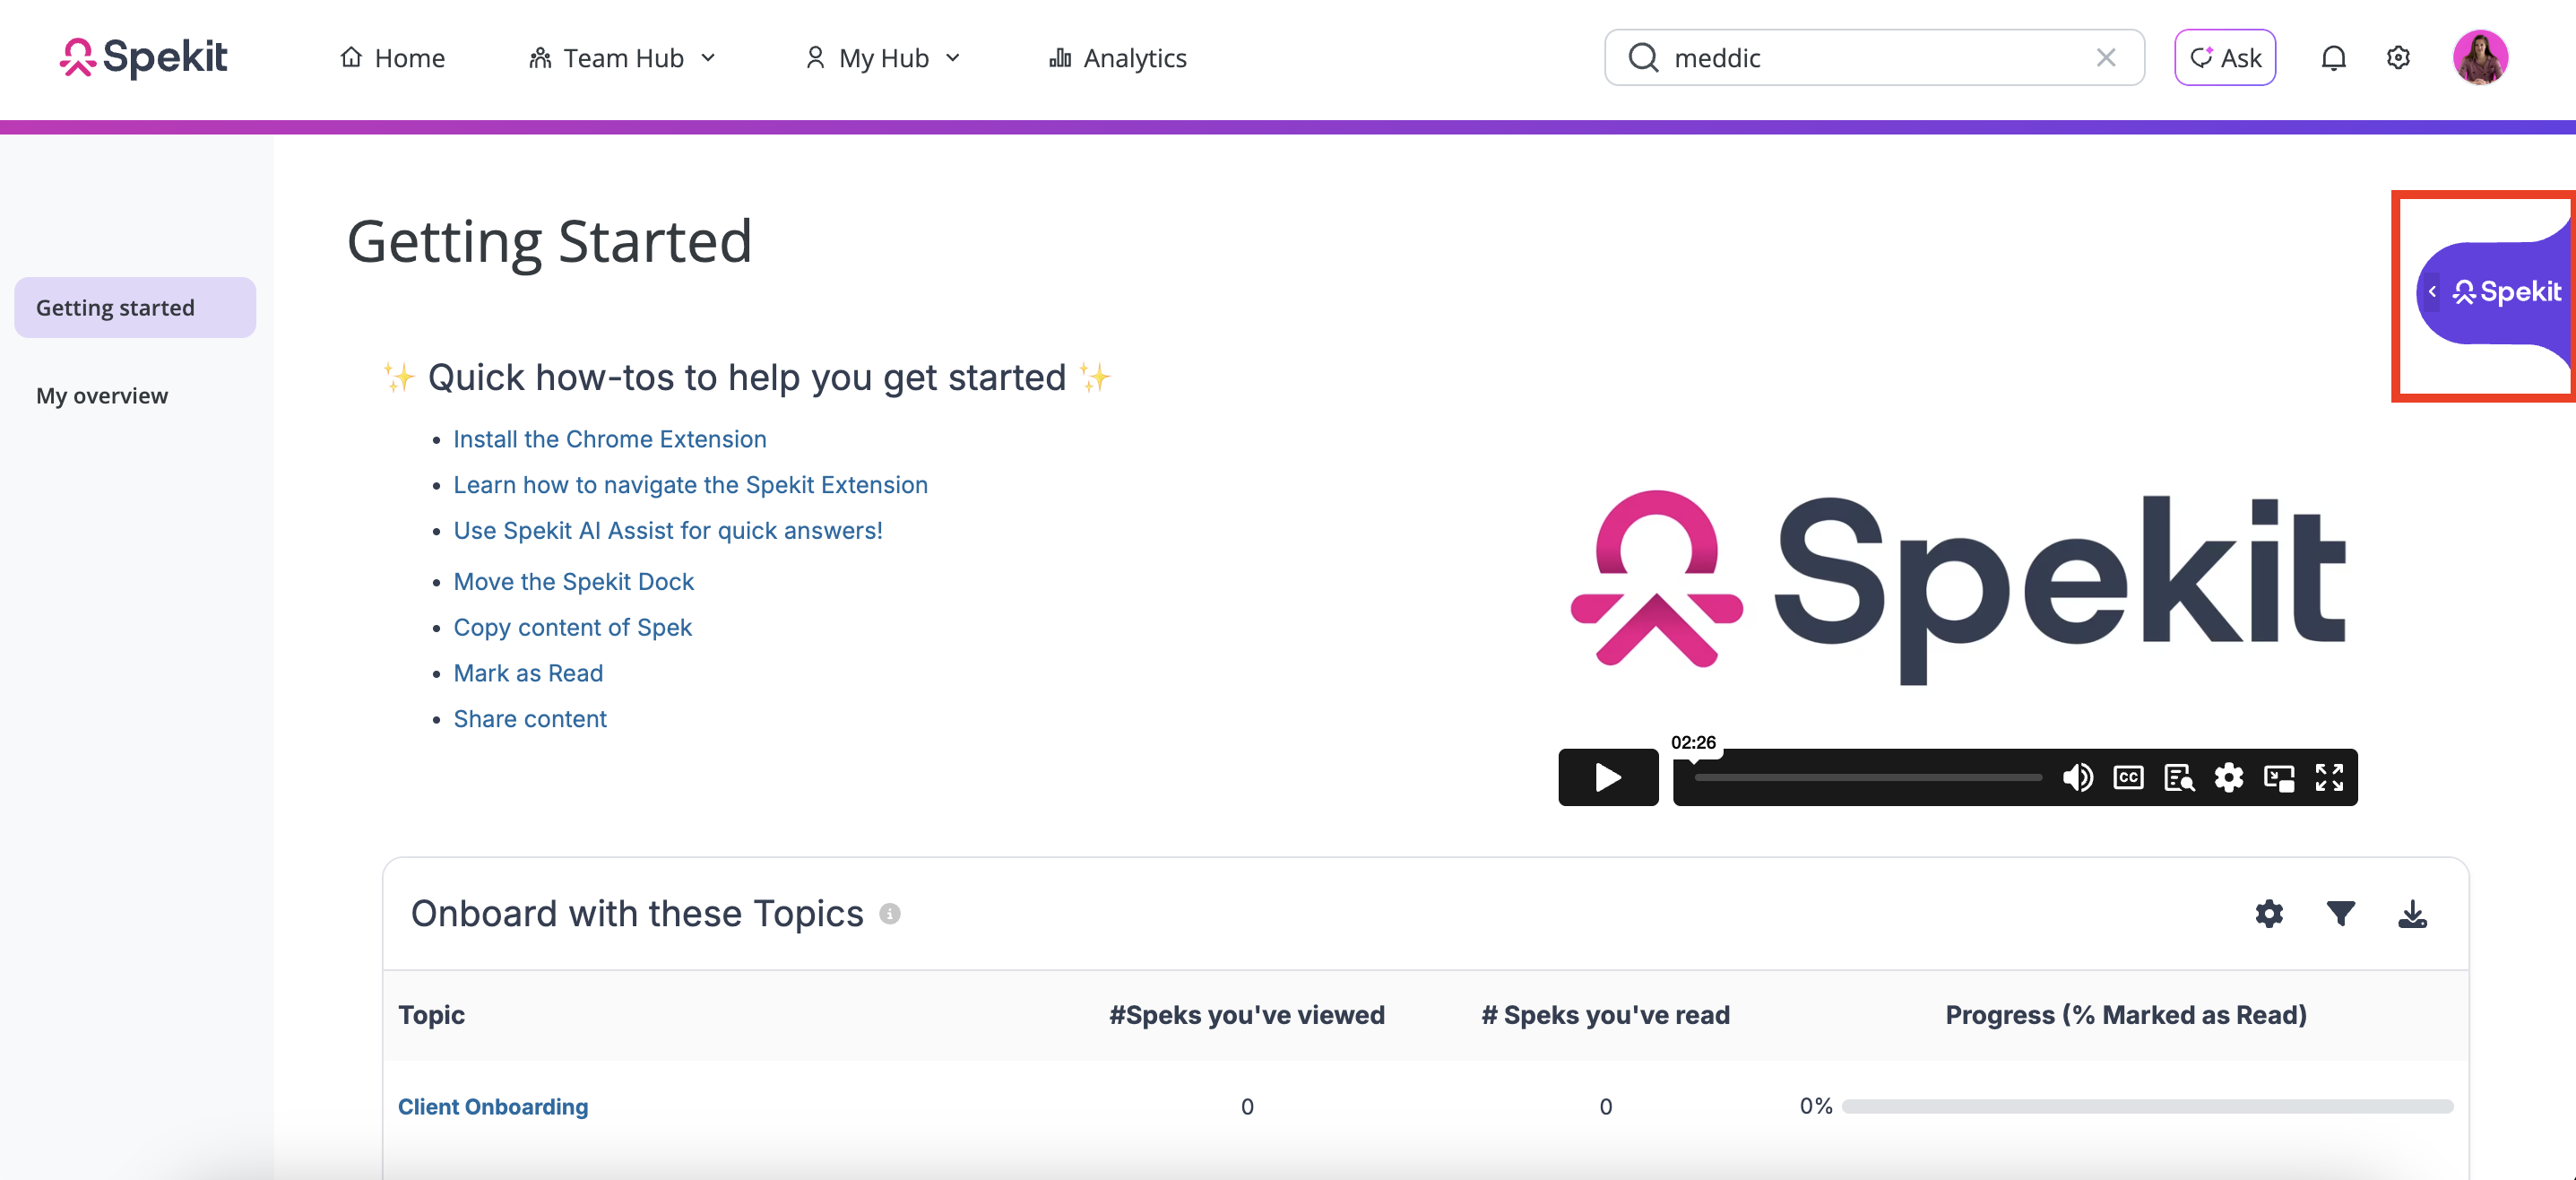Image resolution: width=2576 pixels, height=1180 pixels.
Task: Click the Spekit logo in header
Action: pos(143,57)
